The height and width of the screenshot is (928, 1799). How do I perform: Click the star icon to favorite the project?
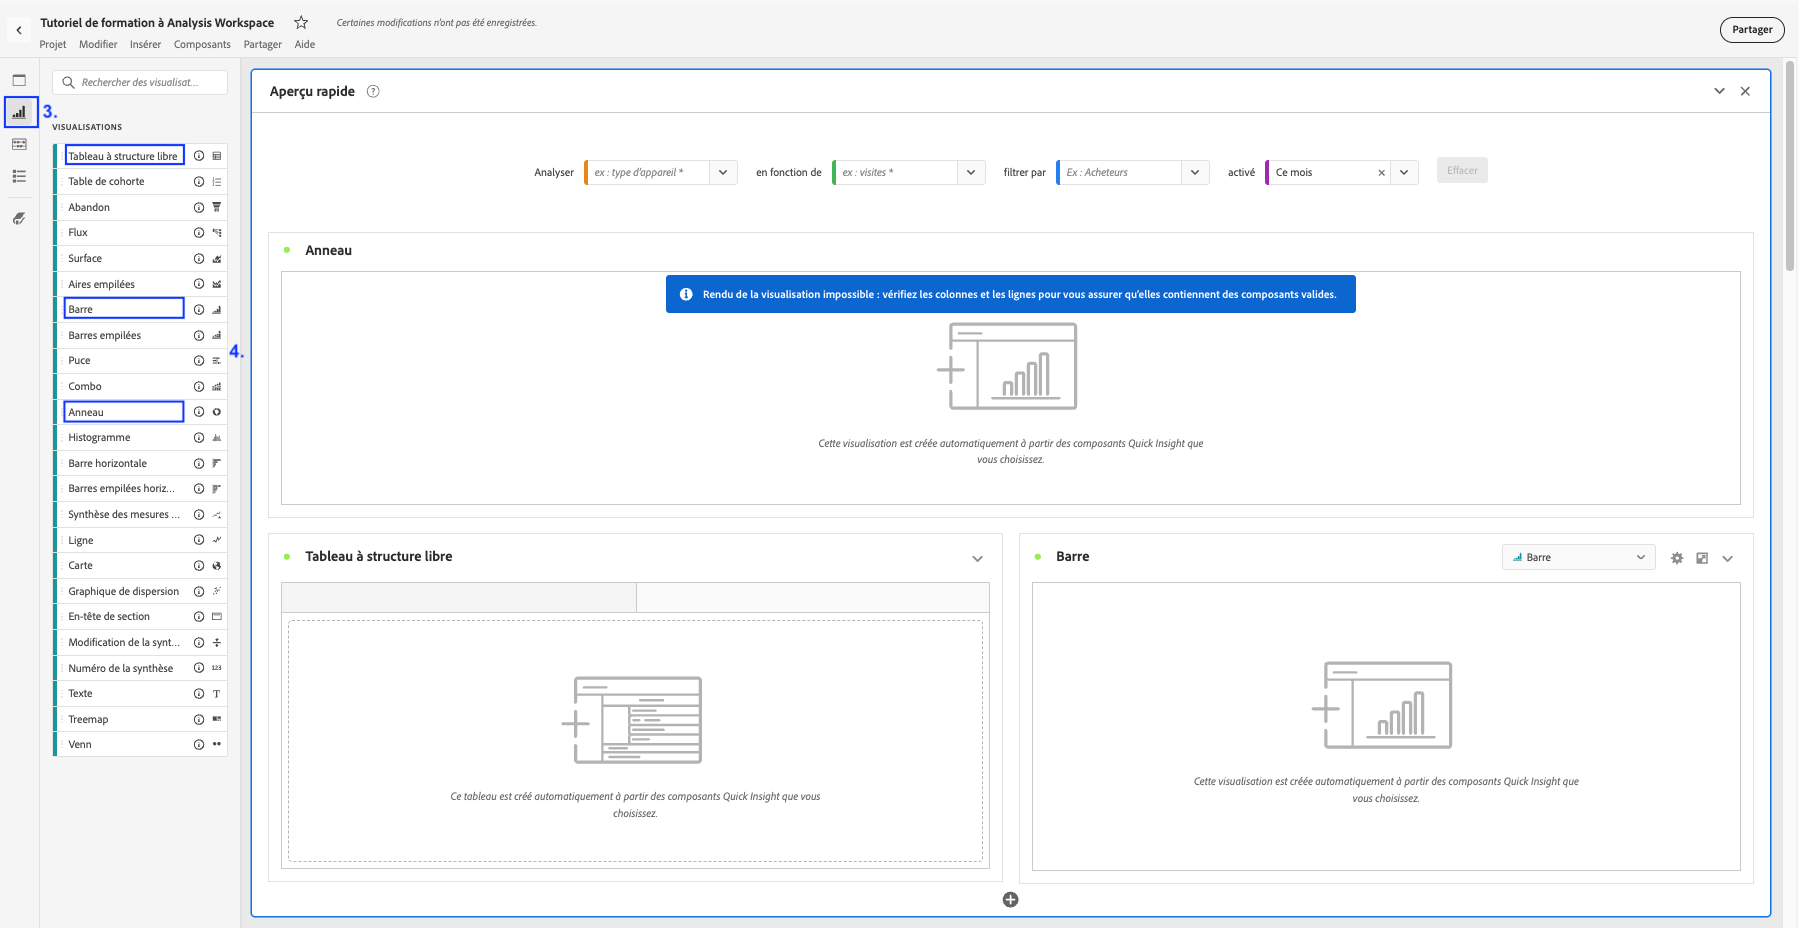coord(301,22)
